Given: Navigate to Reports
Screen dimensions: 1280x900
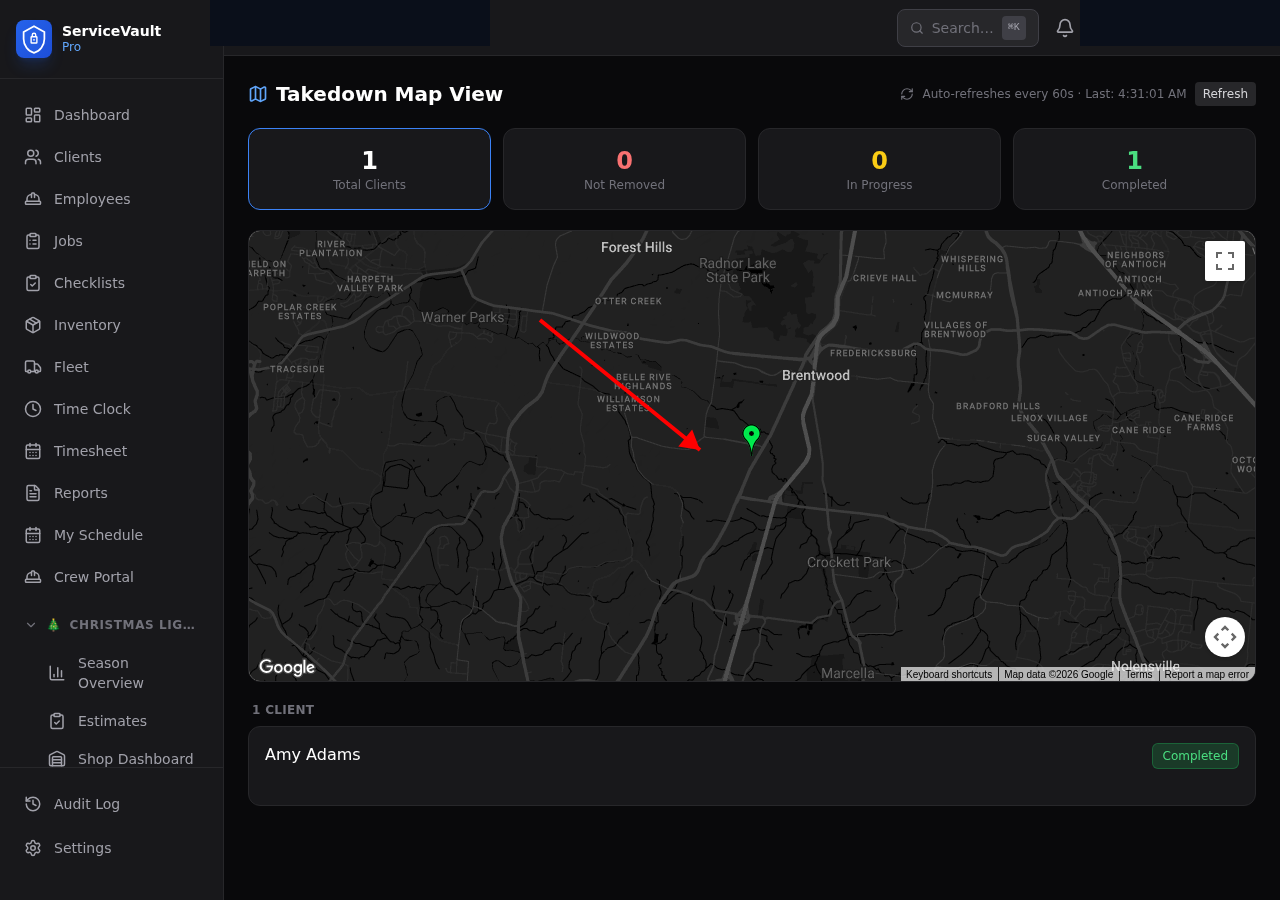Looking at the screenshot, I should 80,492.
